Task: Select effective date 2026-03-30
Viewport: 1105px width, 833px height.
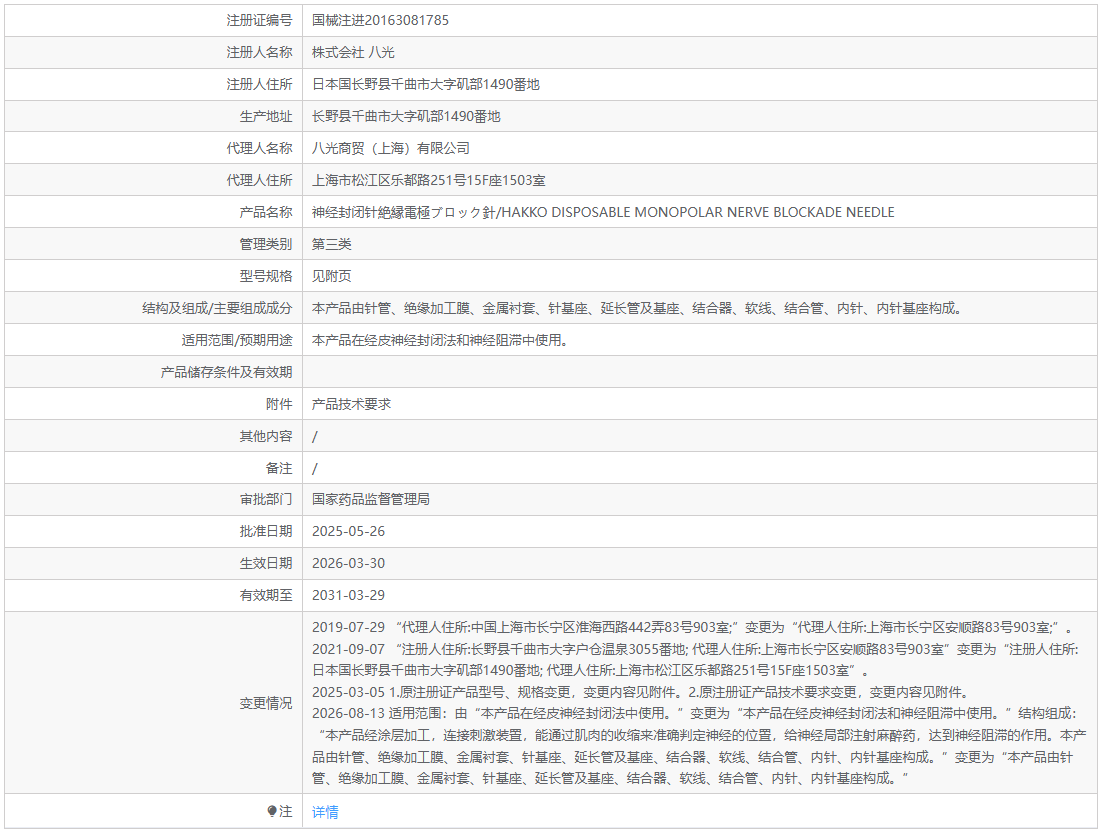Action: [348, 563]
